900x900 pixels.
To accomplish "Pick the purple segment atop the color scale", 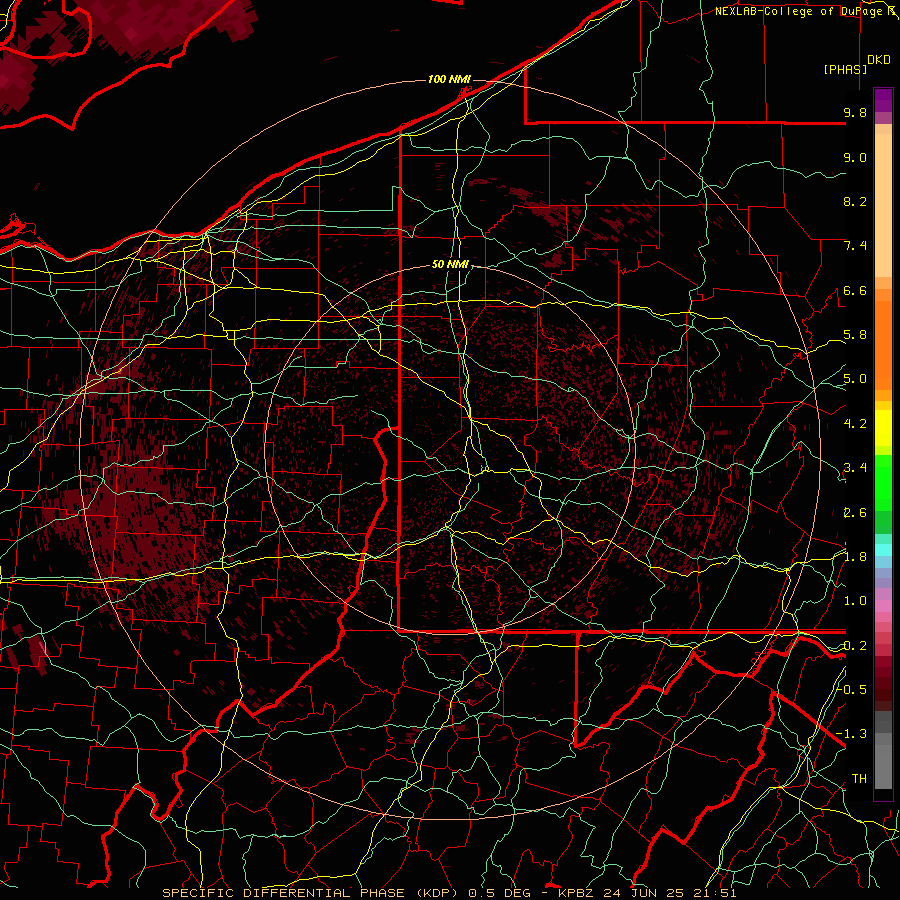I will click(x=883, y=100).
